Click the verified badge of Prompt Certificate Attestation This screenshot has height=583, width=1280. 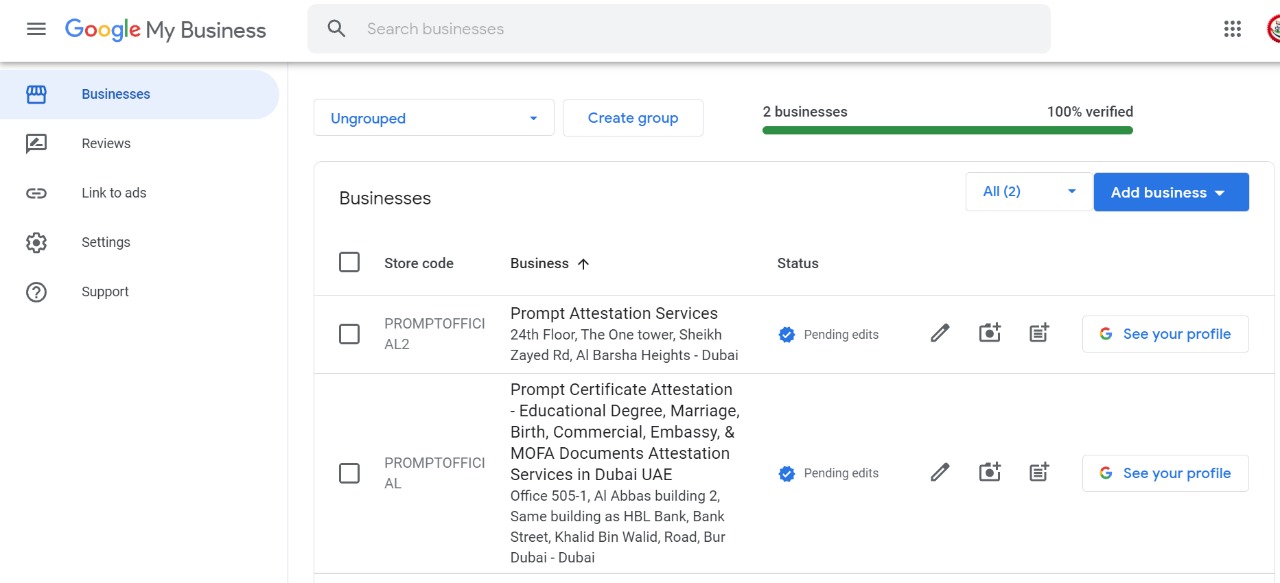787,474
